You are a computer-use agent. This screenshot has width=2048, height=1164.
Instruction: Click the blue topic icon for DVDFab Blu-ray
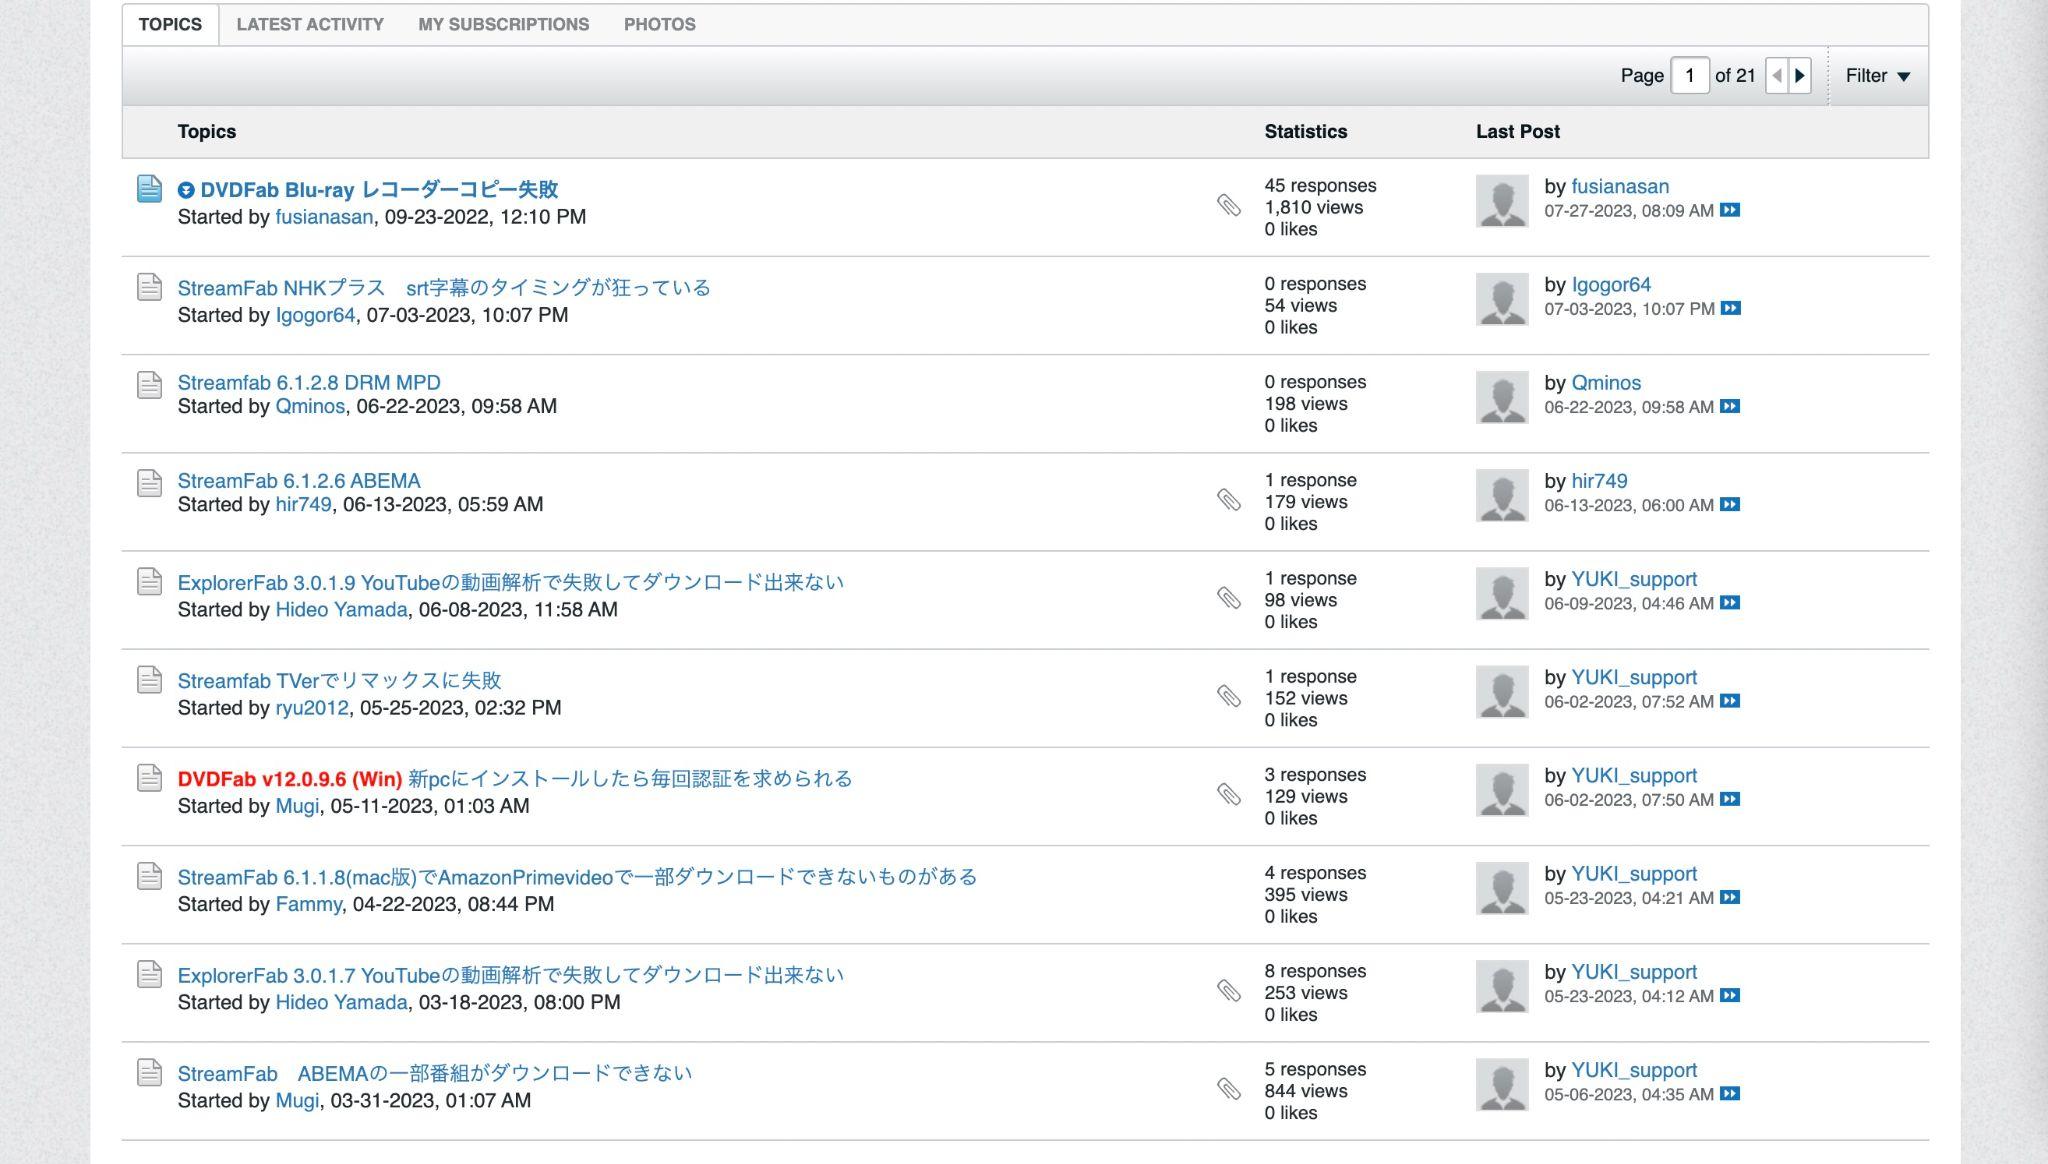pyautogui.click(x=149, y=188)
